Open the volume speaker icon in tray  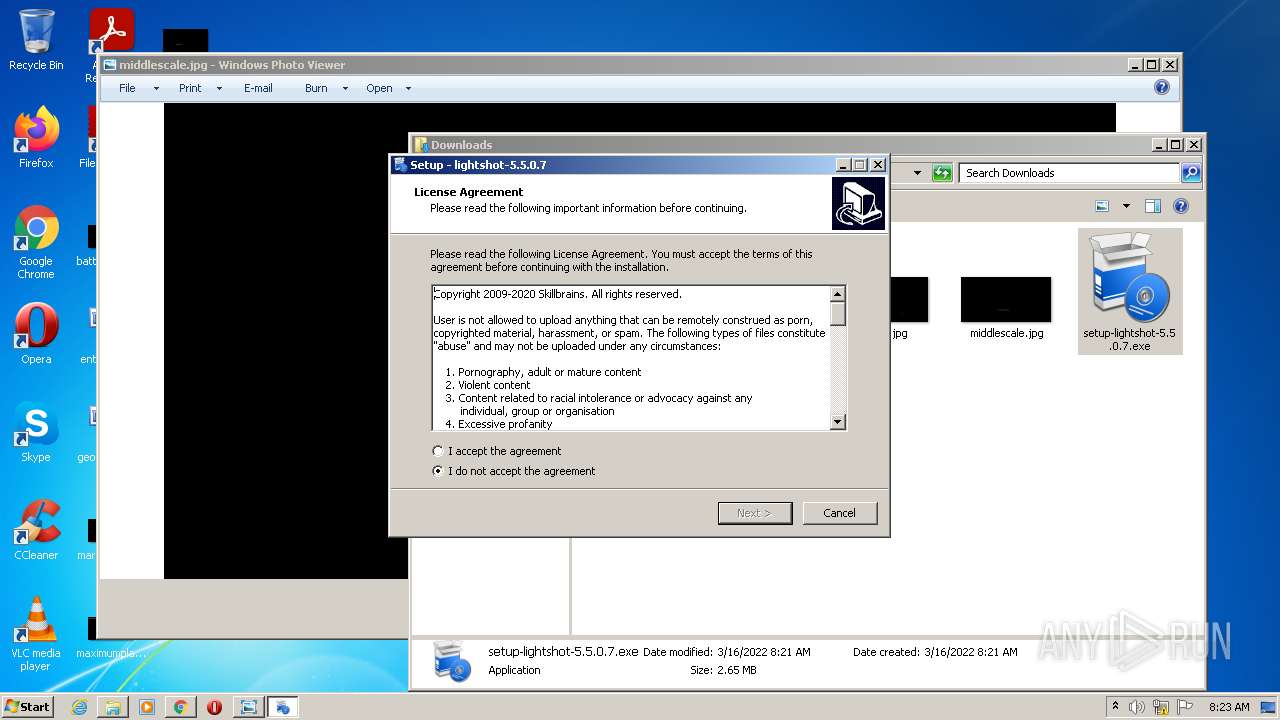[x=1137, y=707]
